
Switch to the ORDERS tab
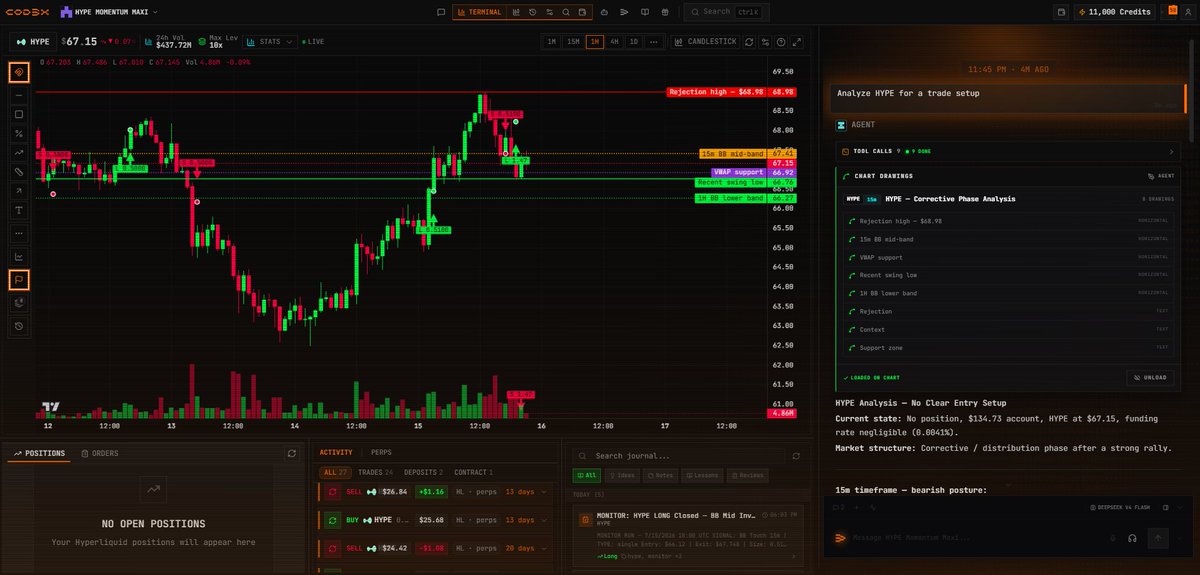point(101,453)
